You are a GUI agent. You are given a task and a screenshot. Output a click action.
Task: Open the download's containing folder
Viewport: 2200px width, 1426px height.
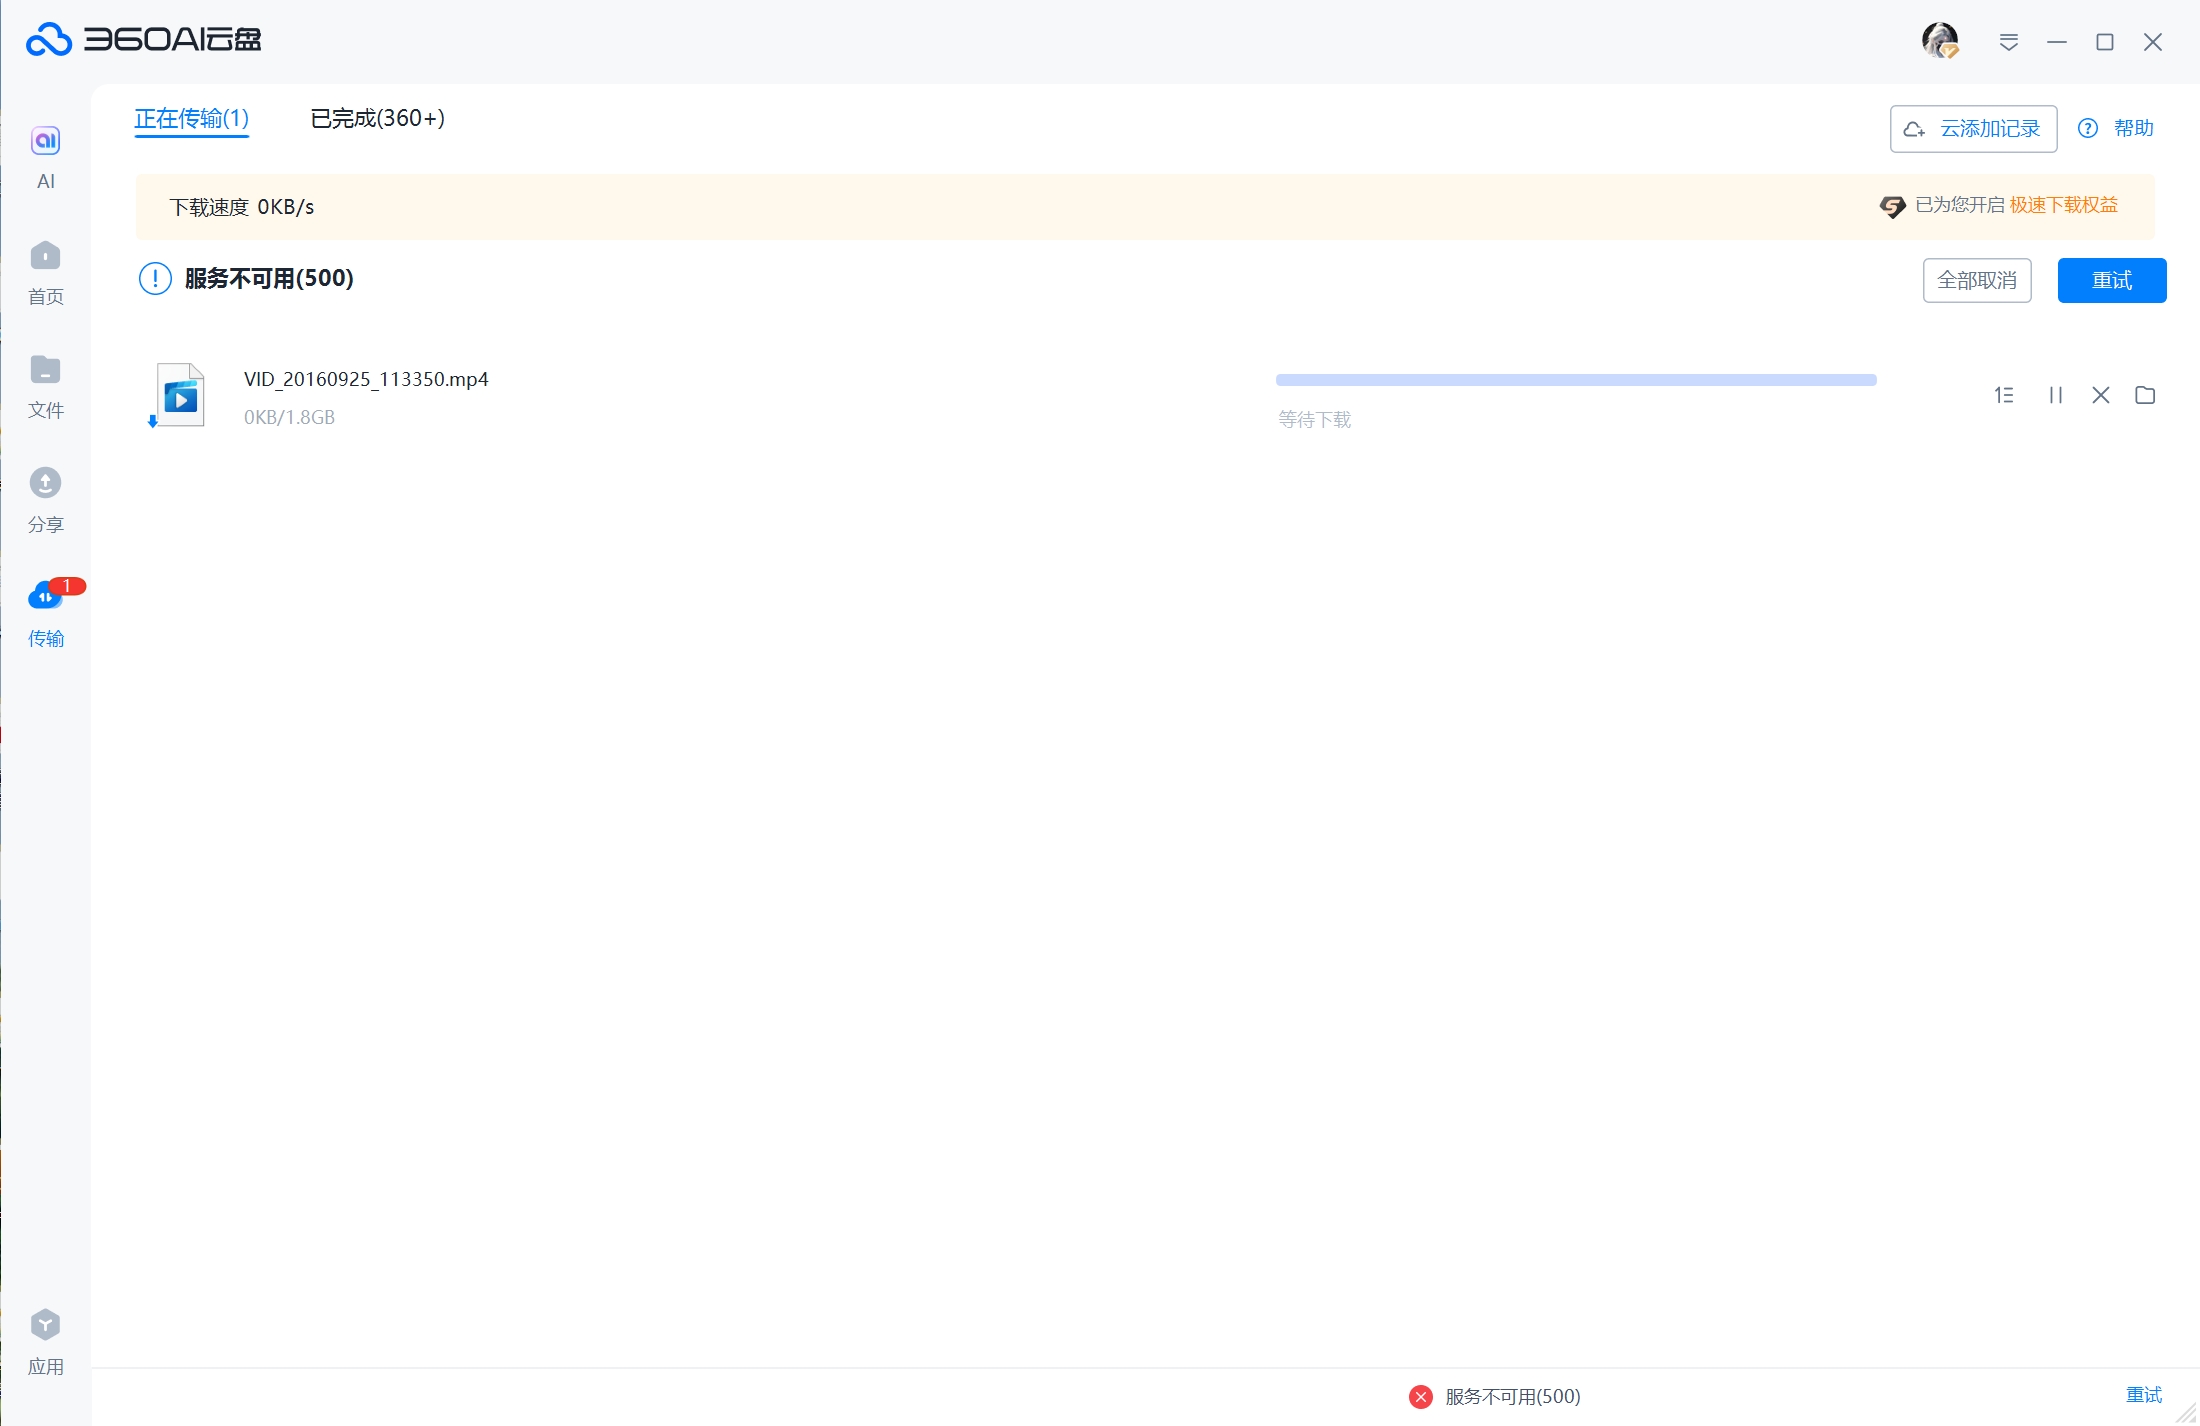[x=2145, y=395]
